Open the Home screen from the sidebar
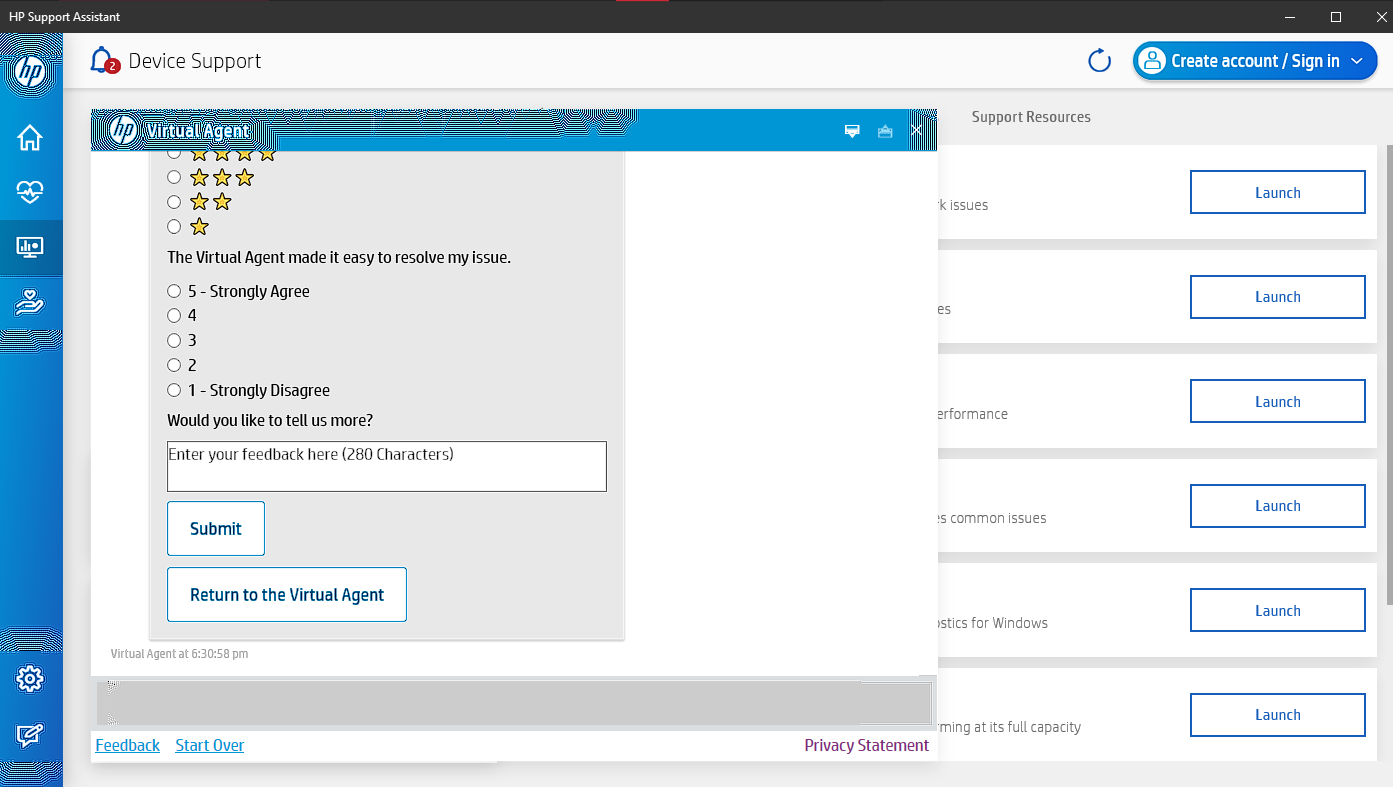 (30, 138)
